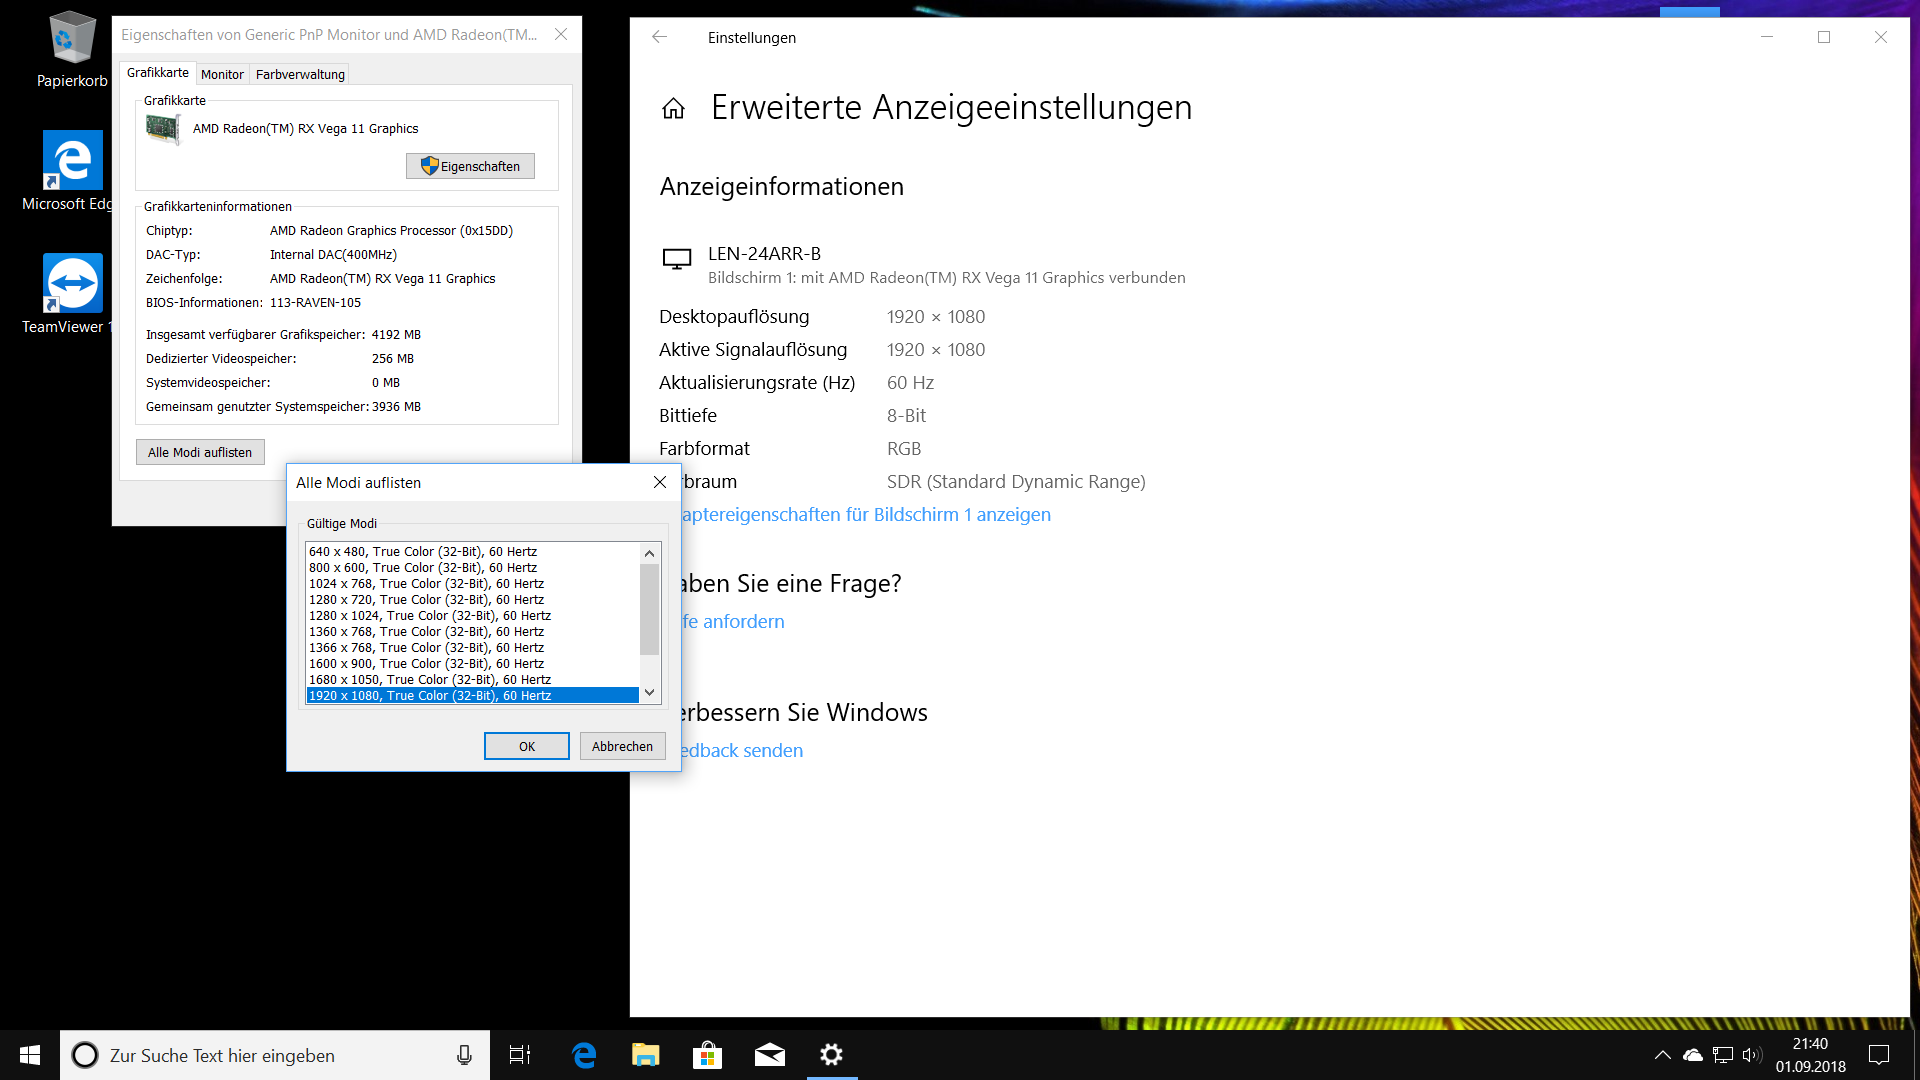Show hidden system tray icons
The image size is (1920, 1080).
click(x=1662, y=1055)
